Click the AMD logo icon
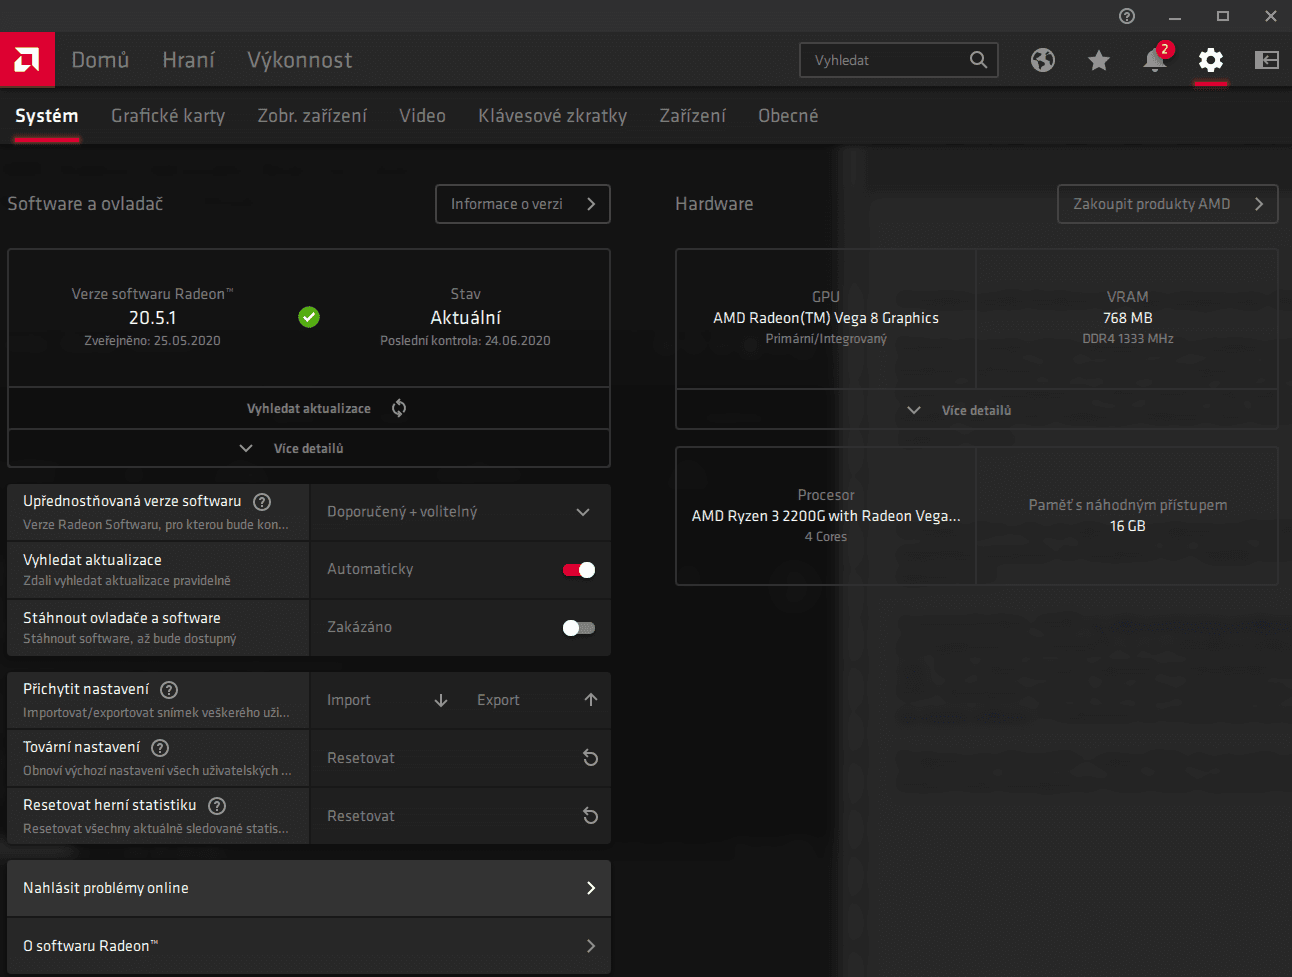Image resolution: width=1292 pixels, height=977 pixels. tap(27, 60)
